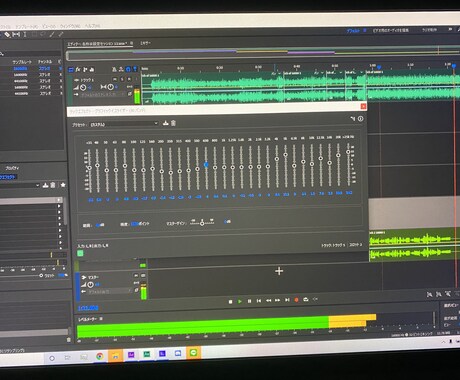Select the デフォルト workspace
Screen dimensions: 460x380
tap(353, 31)
